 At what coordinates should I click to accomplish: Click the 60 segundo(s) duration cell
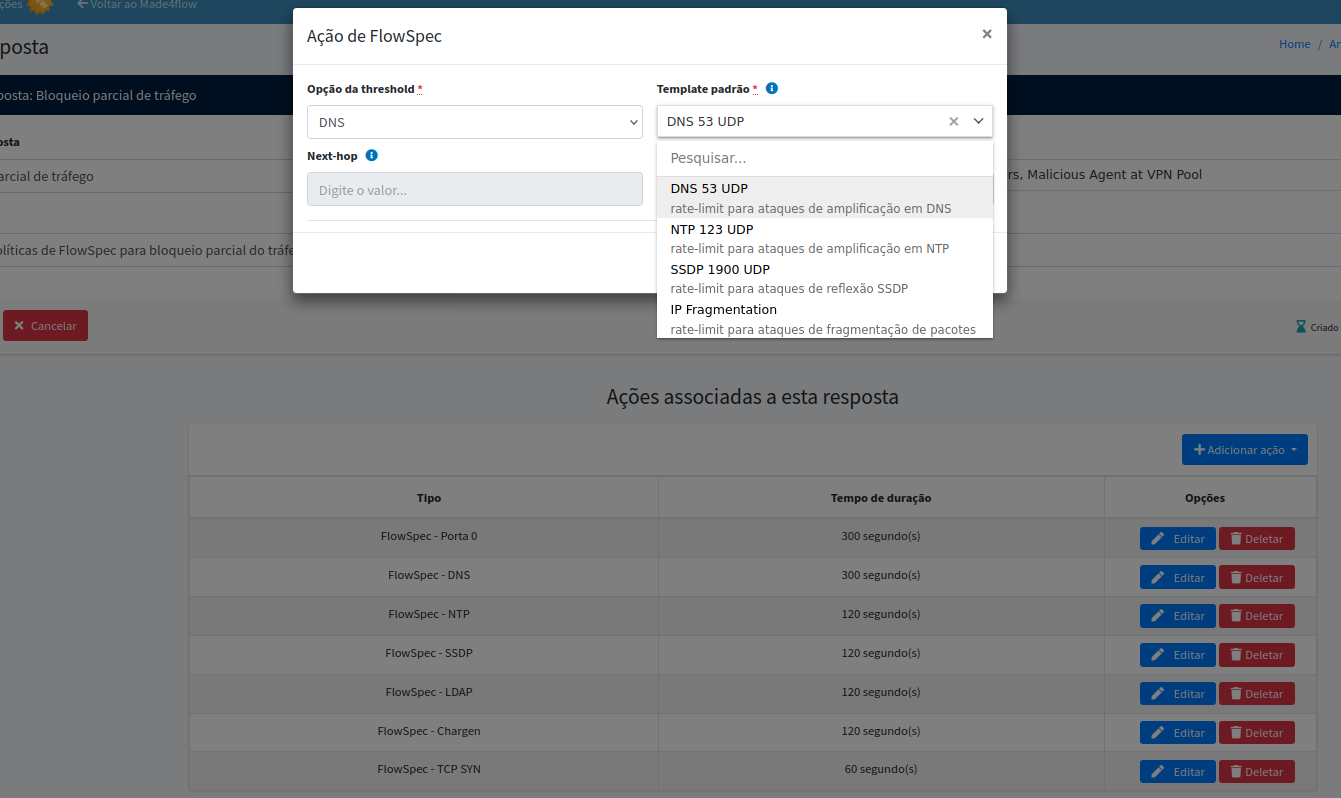point(881,769)
